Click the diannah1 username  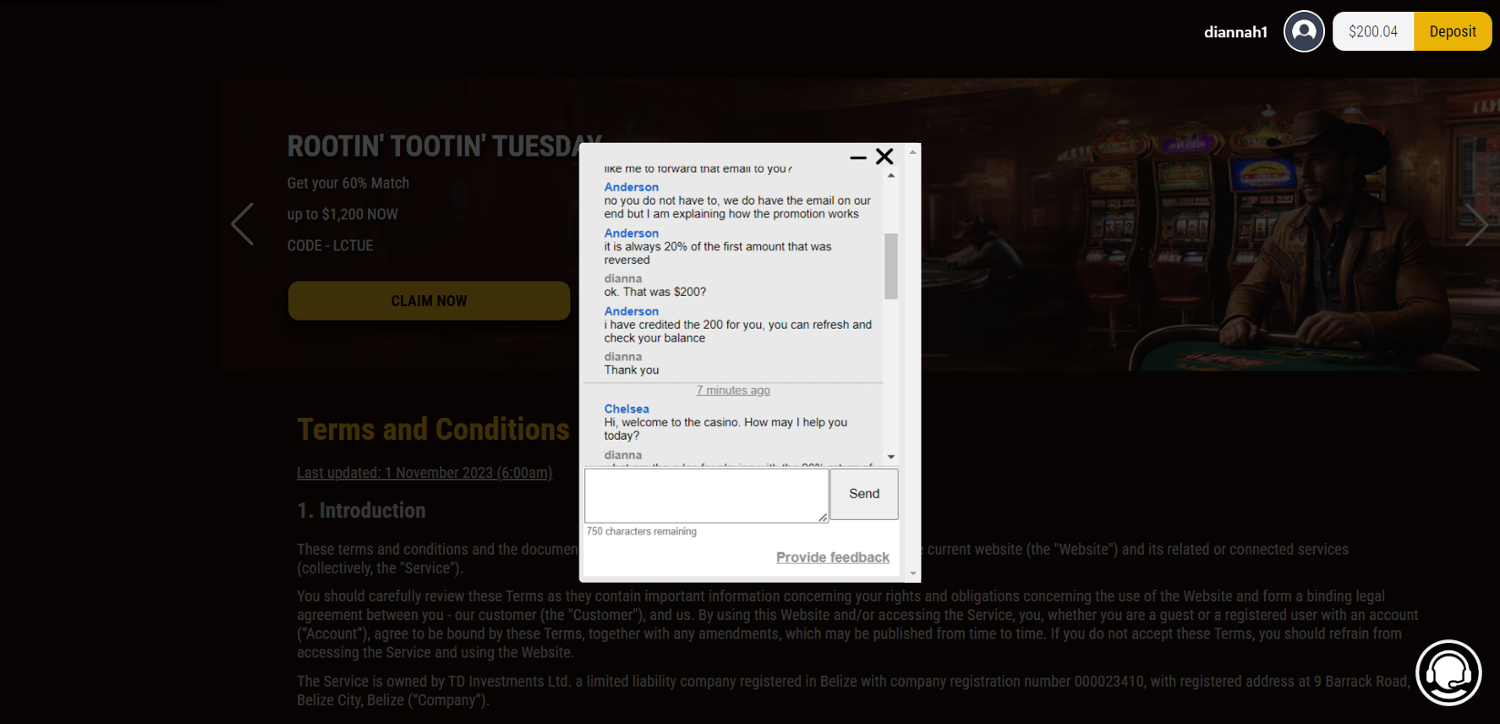point(1236,32)
